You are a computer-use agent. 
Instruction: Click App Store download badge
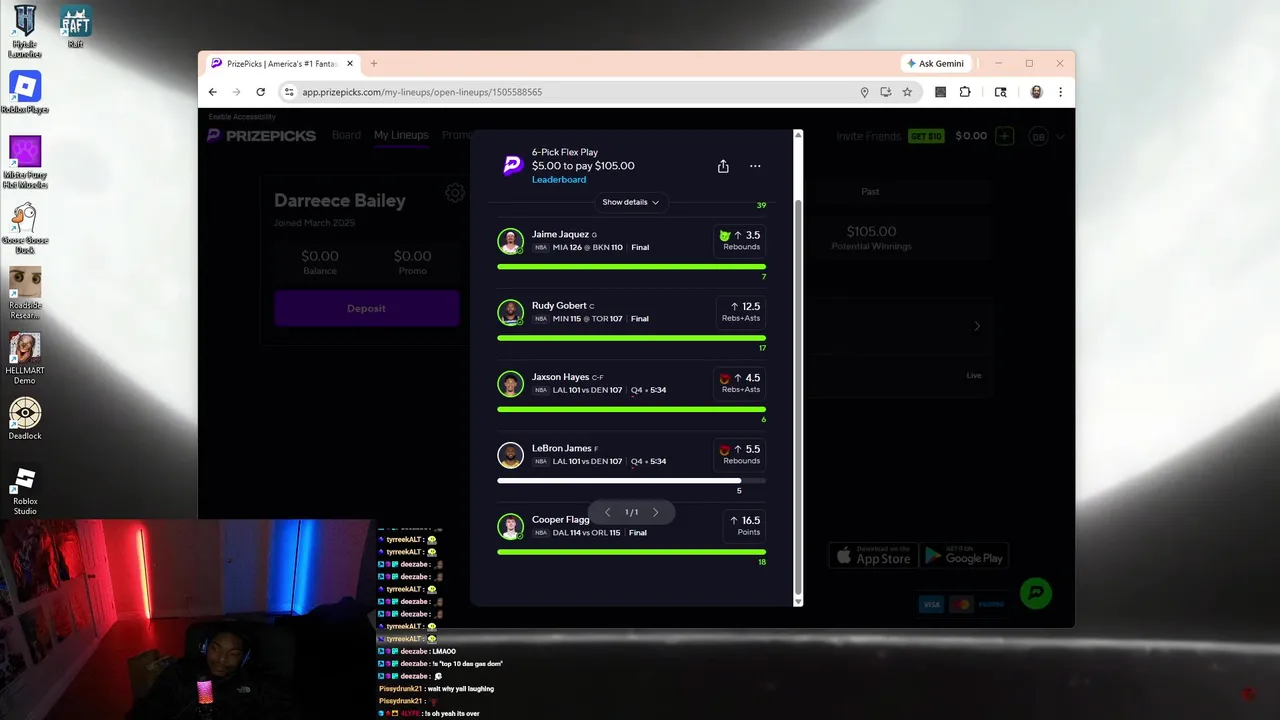[872, 555]
